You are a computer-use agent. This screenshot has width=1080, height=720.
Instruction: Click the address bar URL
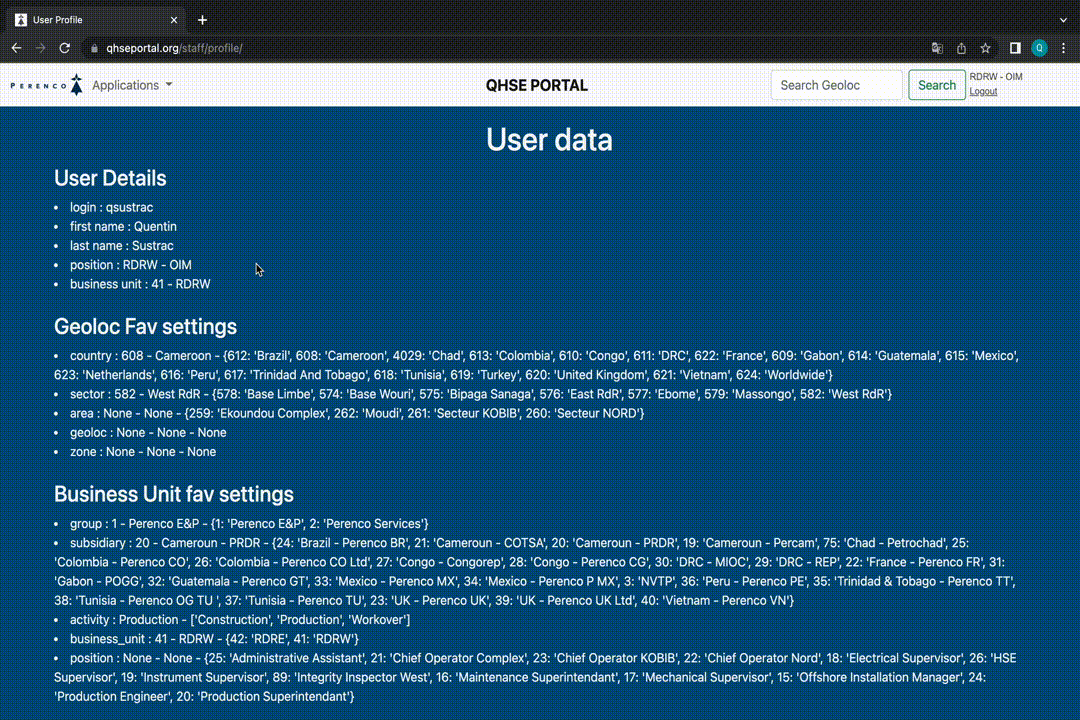coord(174,48)
